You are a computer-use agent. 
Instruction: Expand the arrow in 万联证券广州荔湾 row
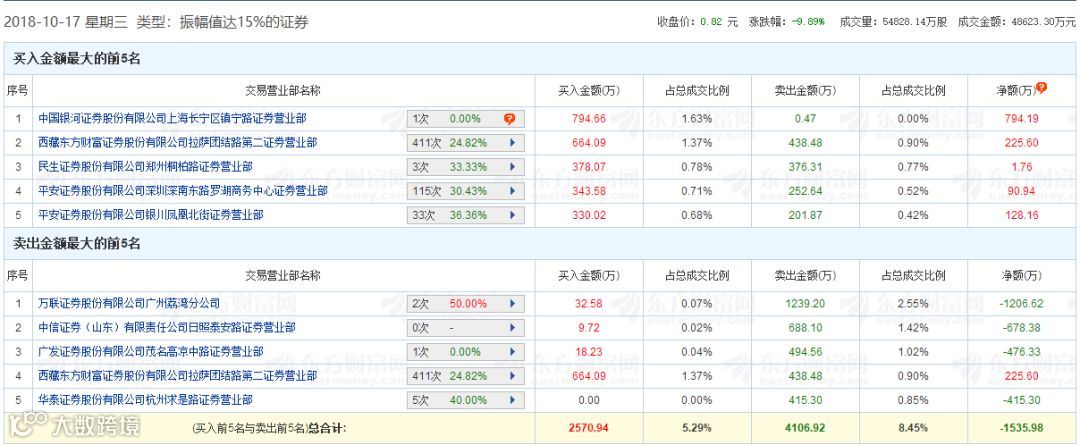pyautogui.click(x=512, y=303)
